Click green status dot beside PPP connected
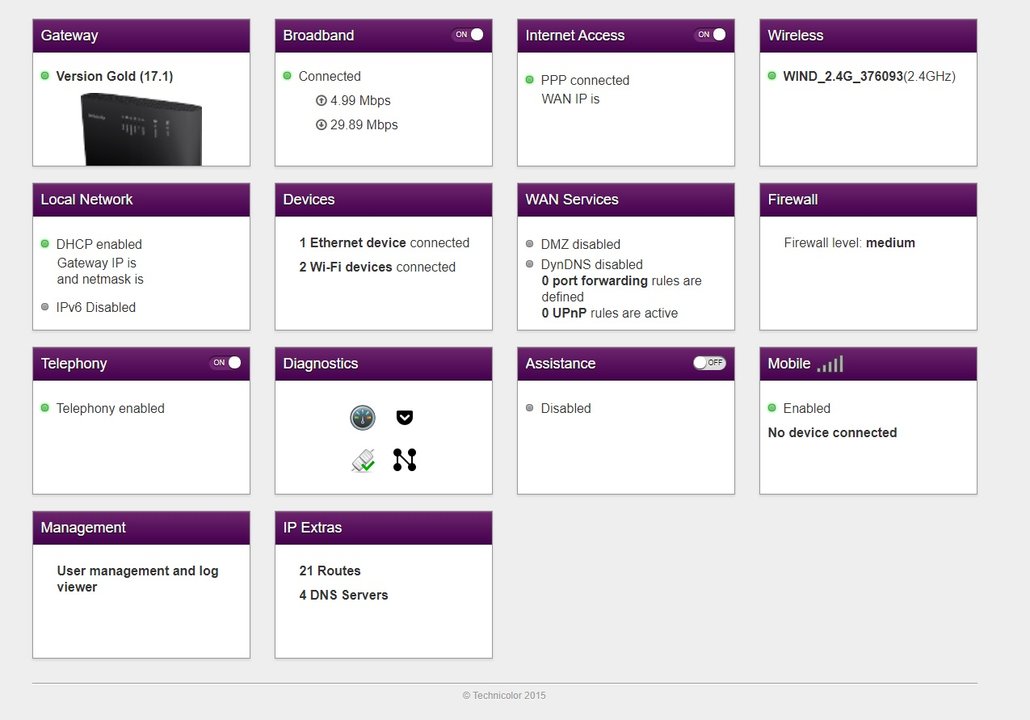Screen dimensions: 1030x720 point(529,79)
